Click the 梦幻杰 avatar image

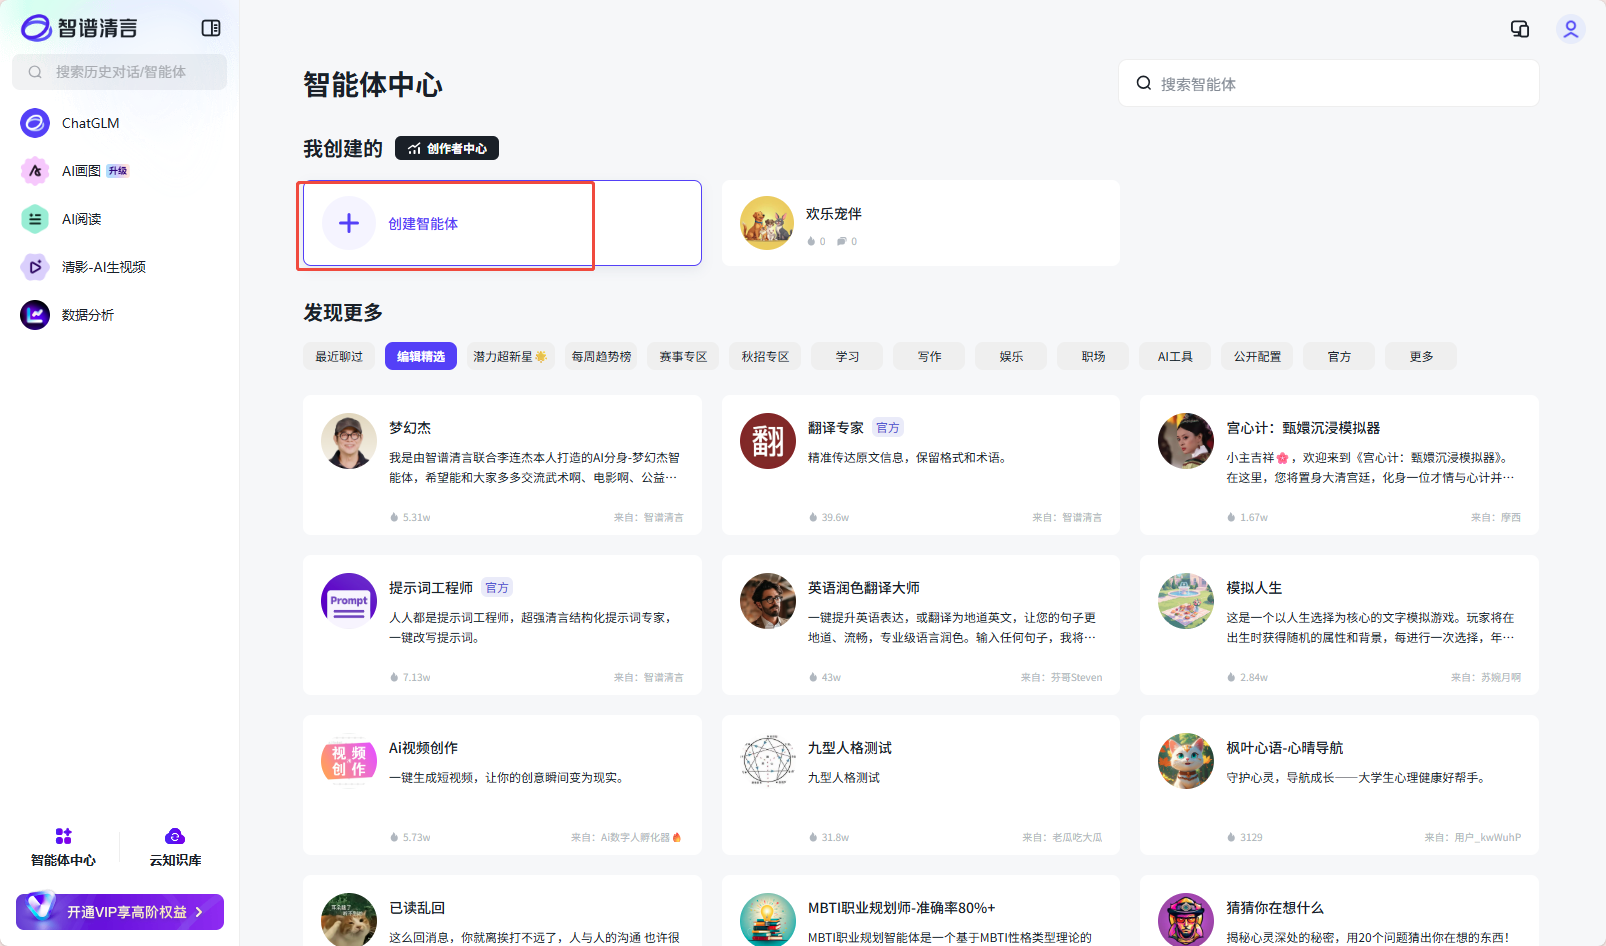(x=349, y=441)
